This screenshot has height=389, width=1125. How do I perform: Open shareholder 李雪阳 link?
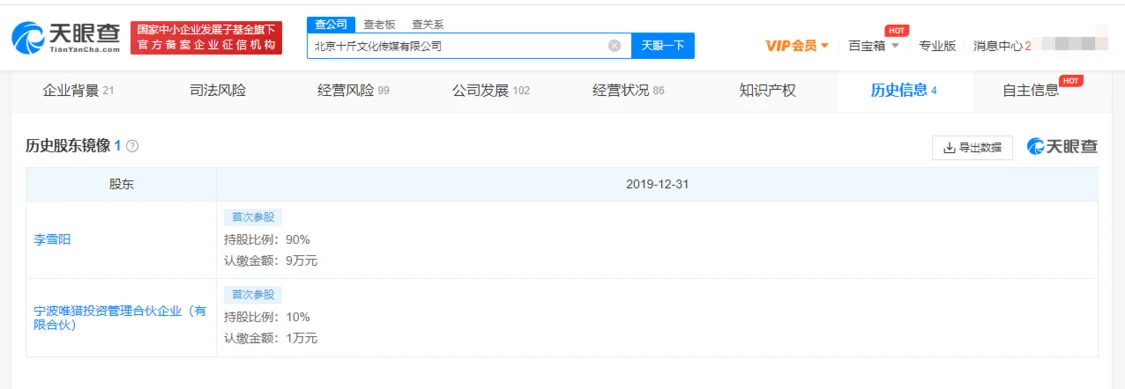pos(52,240)
